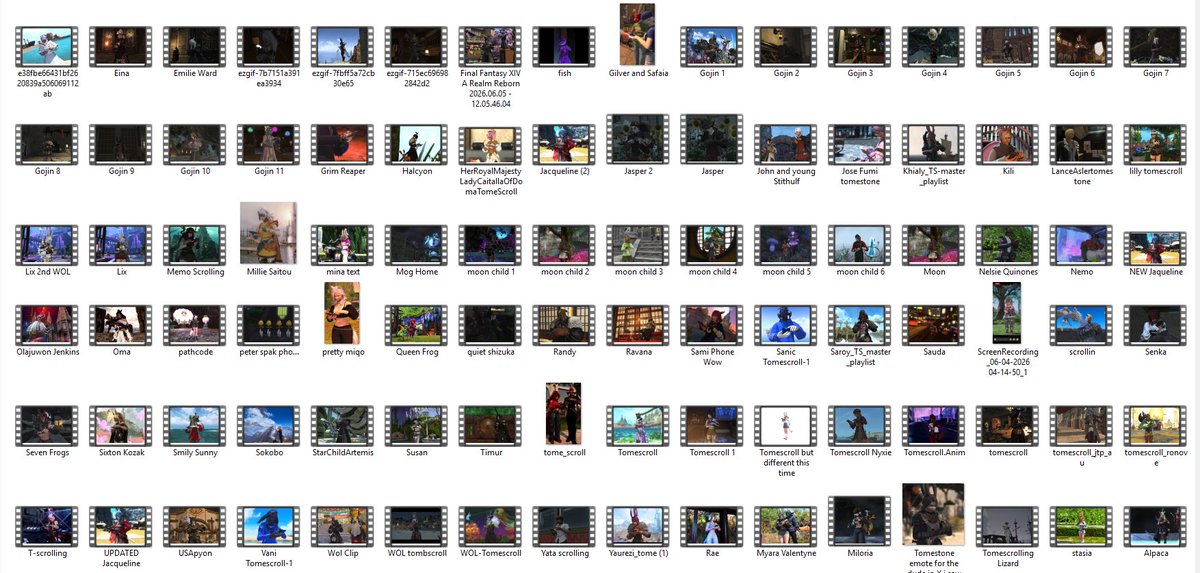Screen dimensions: 1200x573
Task: Pick the Alpaca video thumbnail
Action: 1155,526
